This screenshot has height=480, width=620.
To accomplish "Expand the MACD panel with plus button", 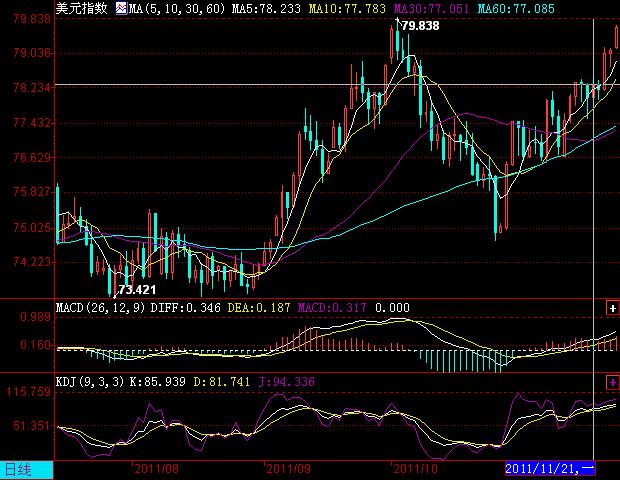I will (x=612, y=308).
